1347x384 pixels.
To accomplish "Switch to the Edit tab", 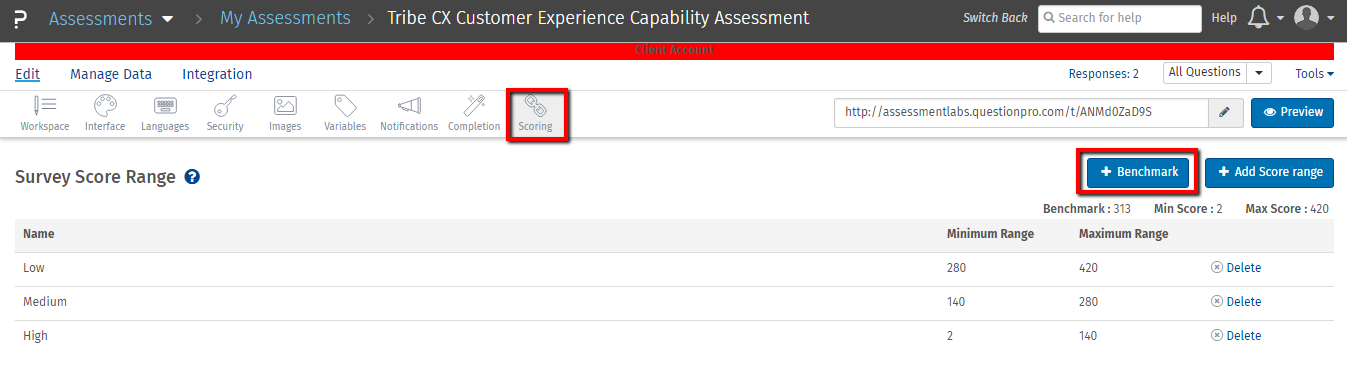I will tap(28, 74).
